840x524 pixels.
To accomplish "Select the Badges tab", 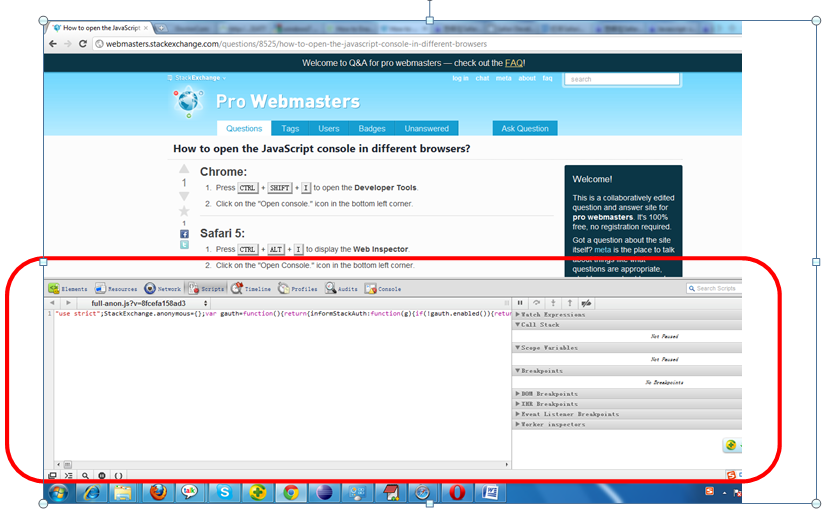I will pos(372,129).
